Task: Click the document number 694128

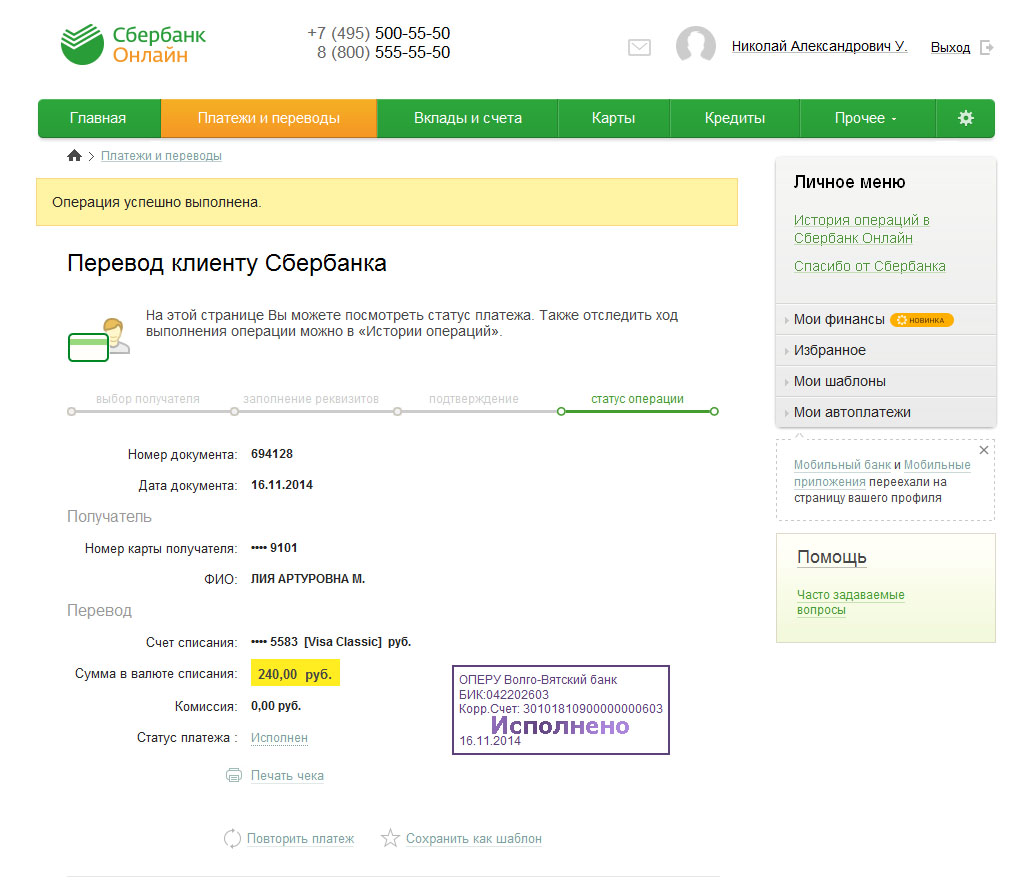Action: point(272,454)
